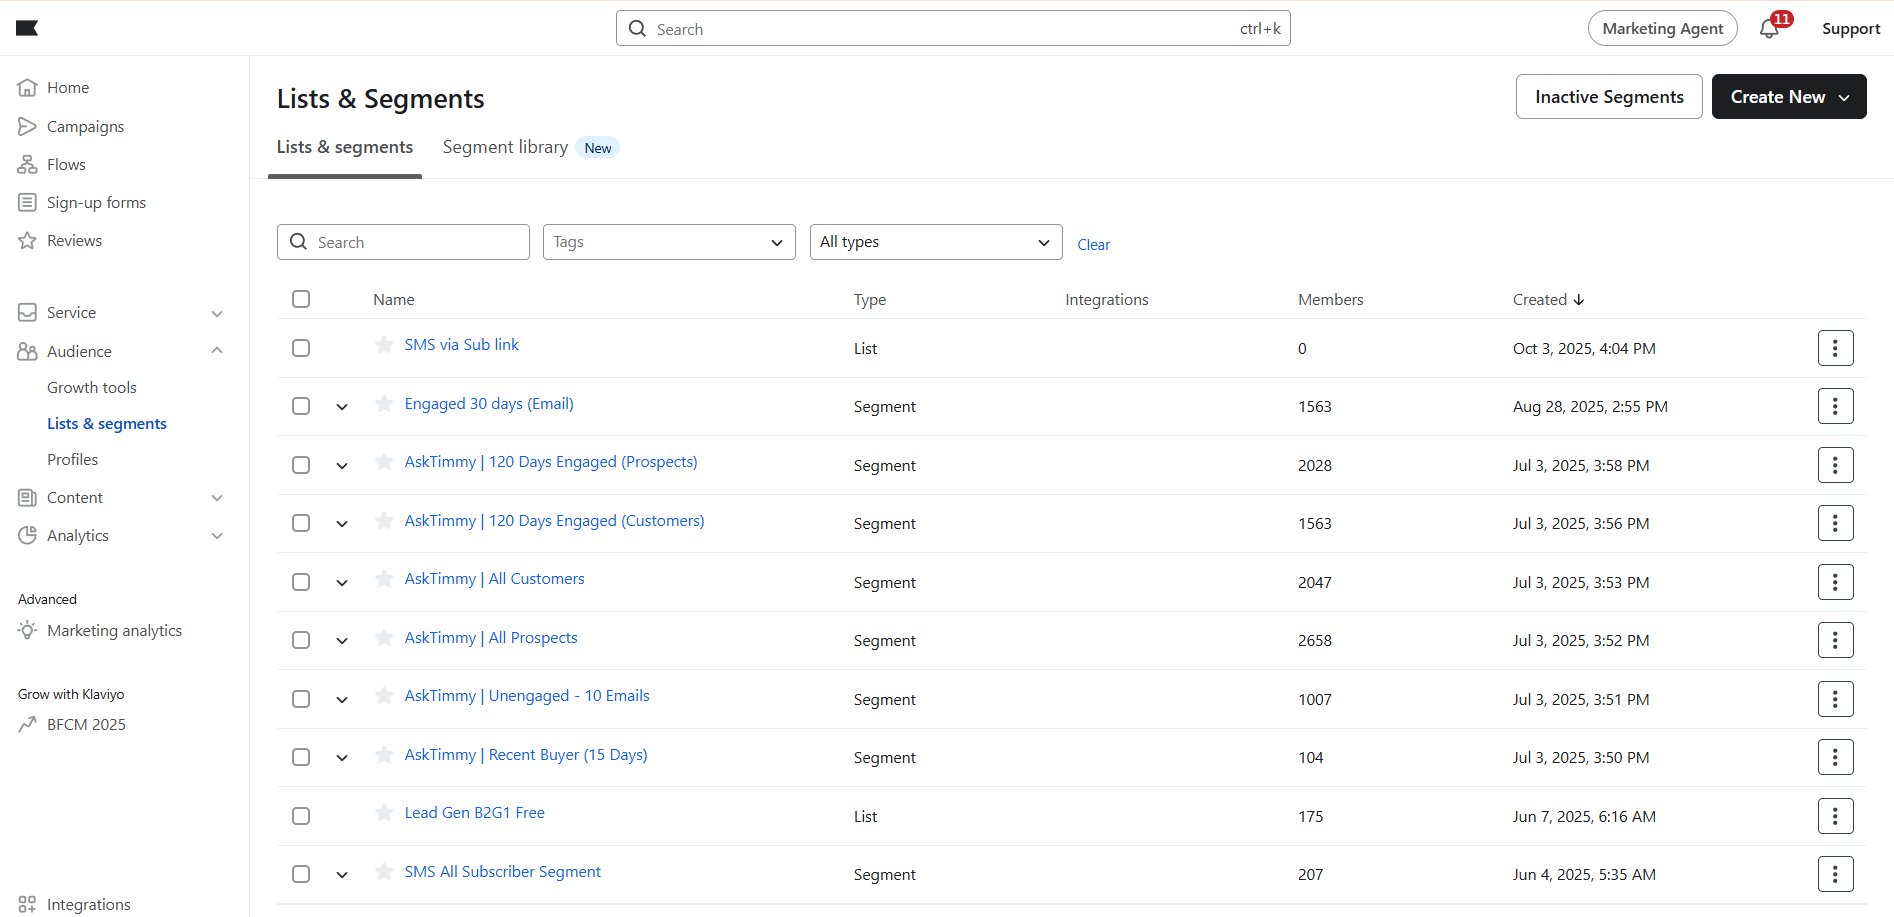Click the lists search field

pos(403,242)
